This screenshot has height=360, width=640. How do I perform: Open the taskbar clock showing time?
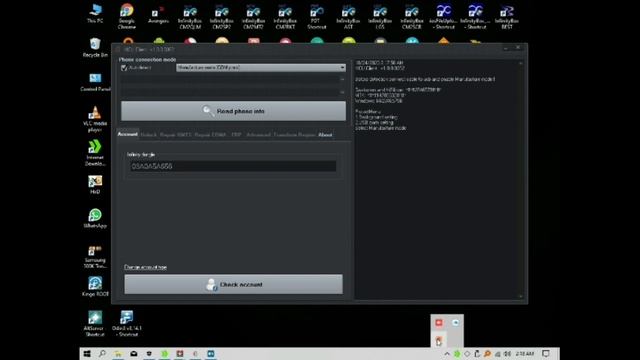(524, 354)
